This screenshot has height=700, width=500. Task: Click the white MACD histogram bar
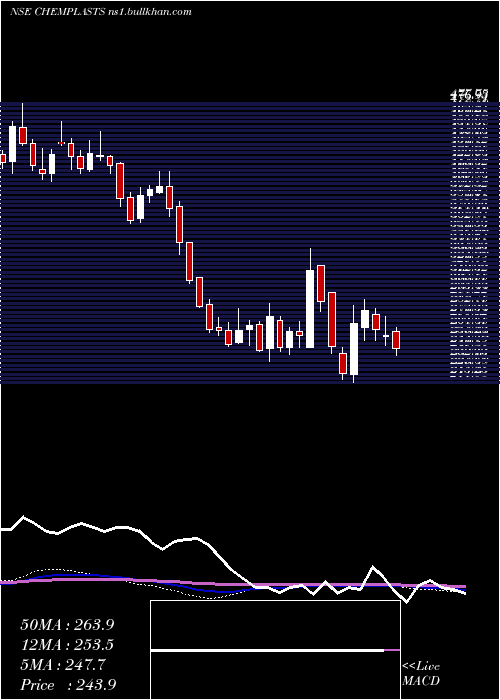(267, 651)
